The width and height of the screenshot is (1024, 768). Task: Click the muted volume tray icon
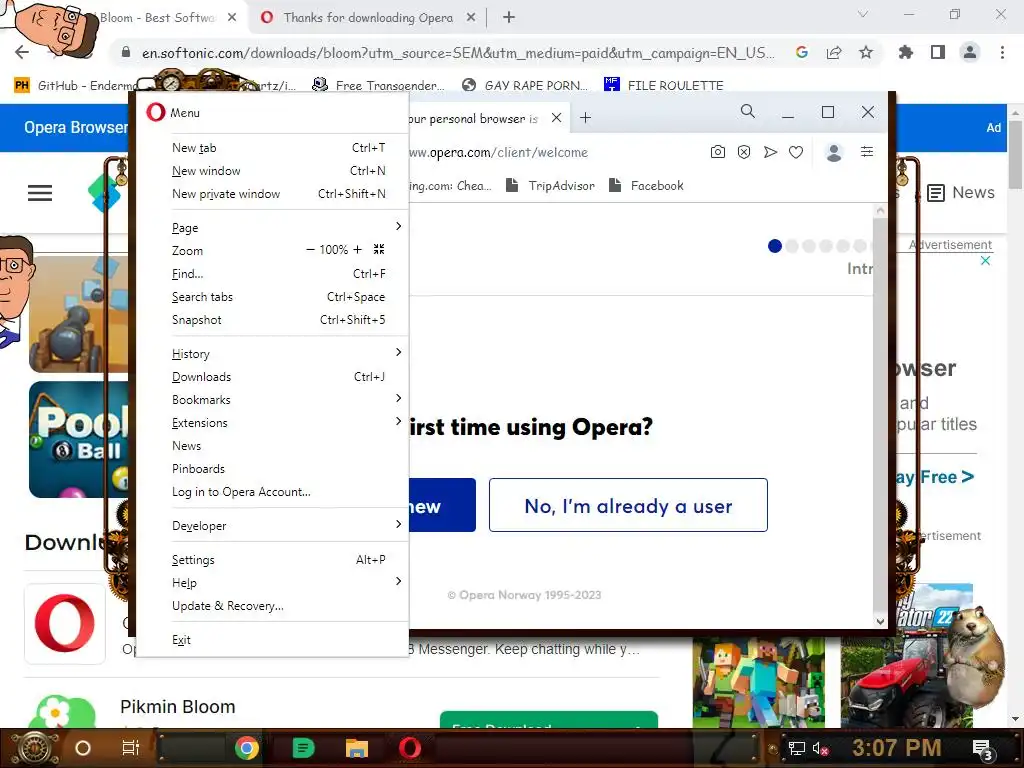pyautogui.click(x=820, y=748)
